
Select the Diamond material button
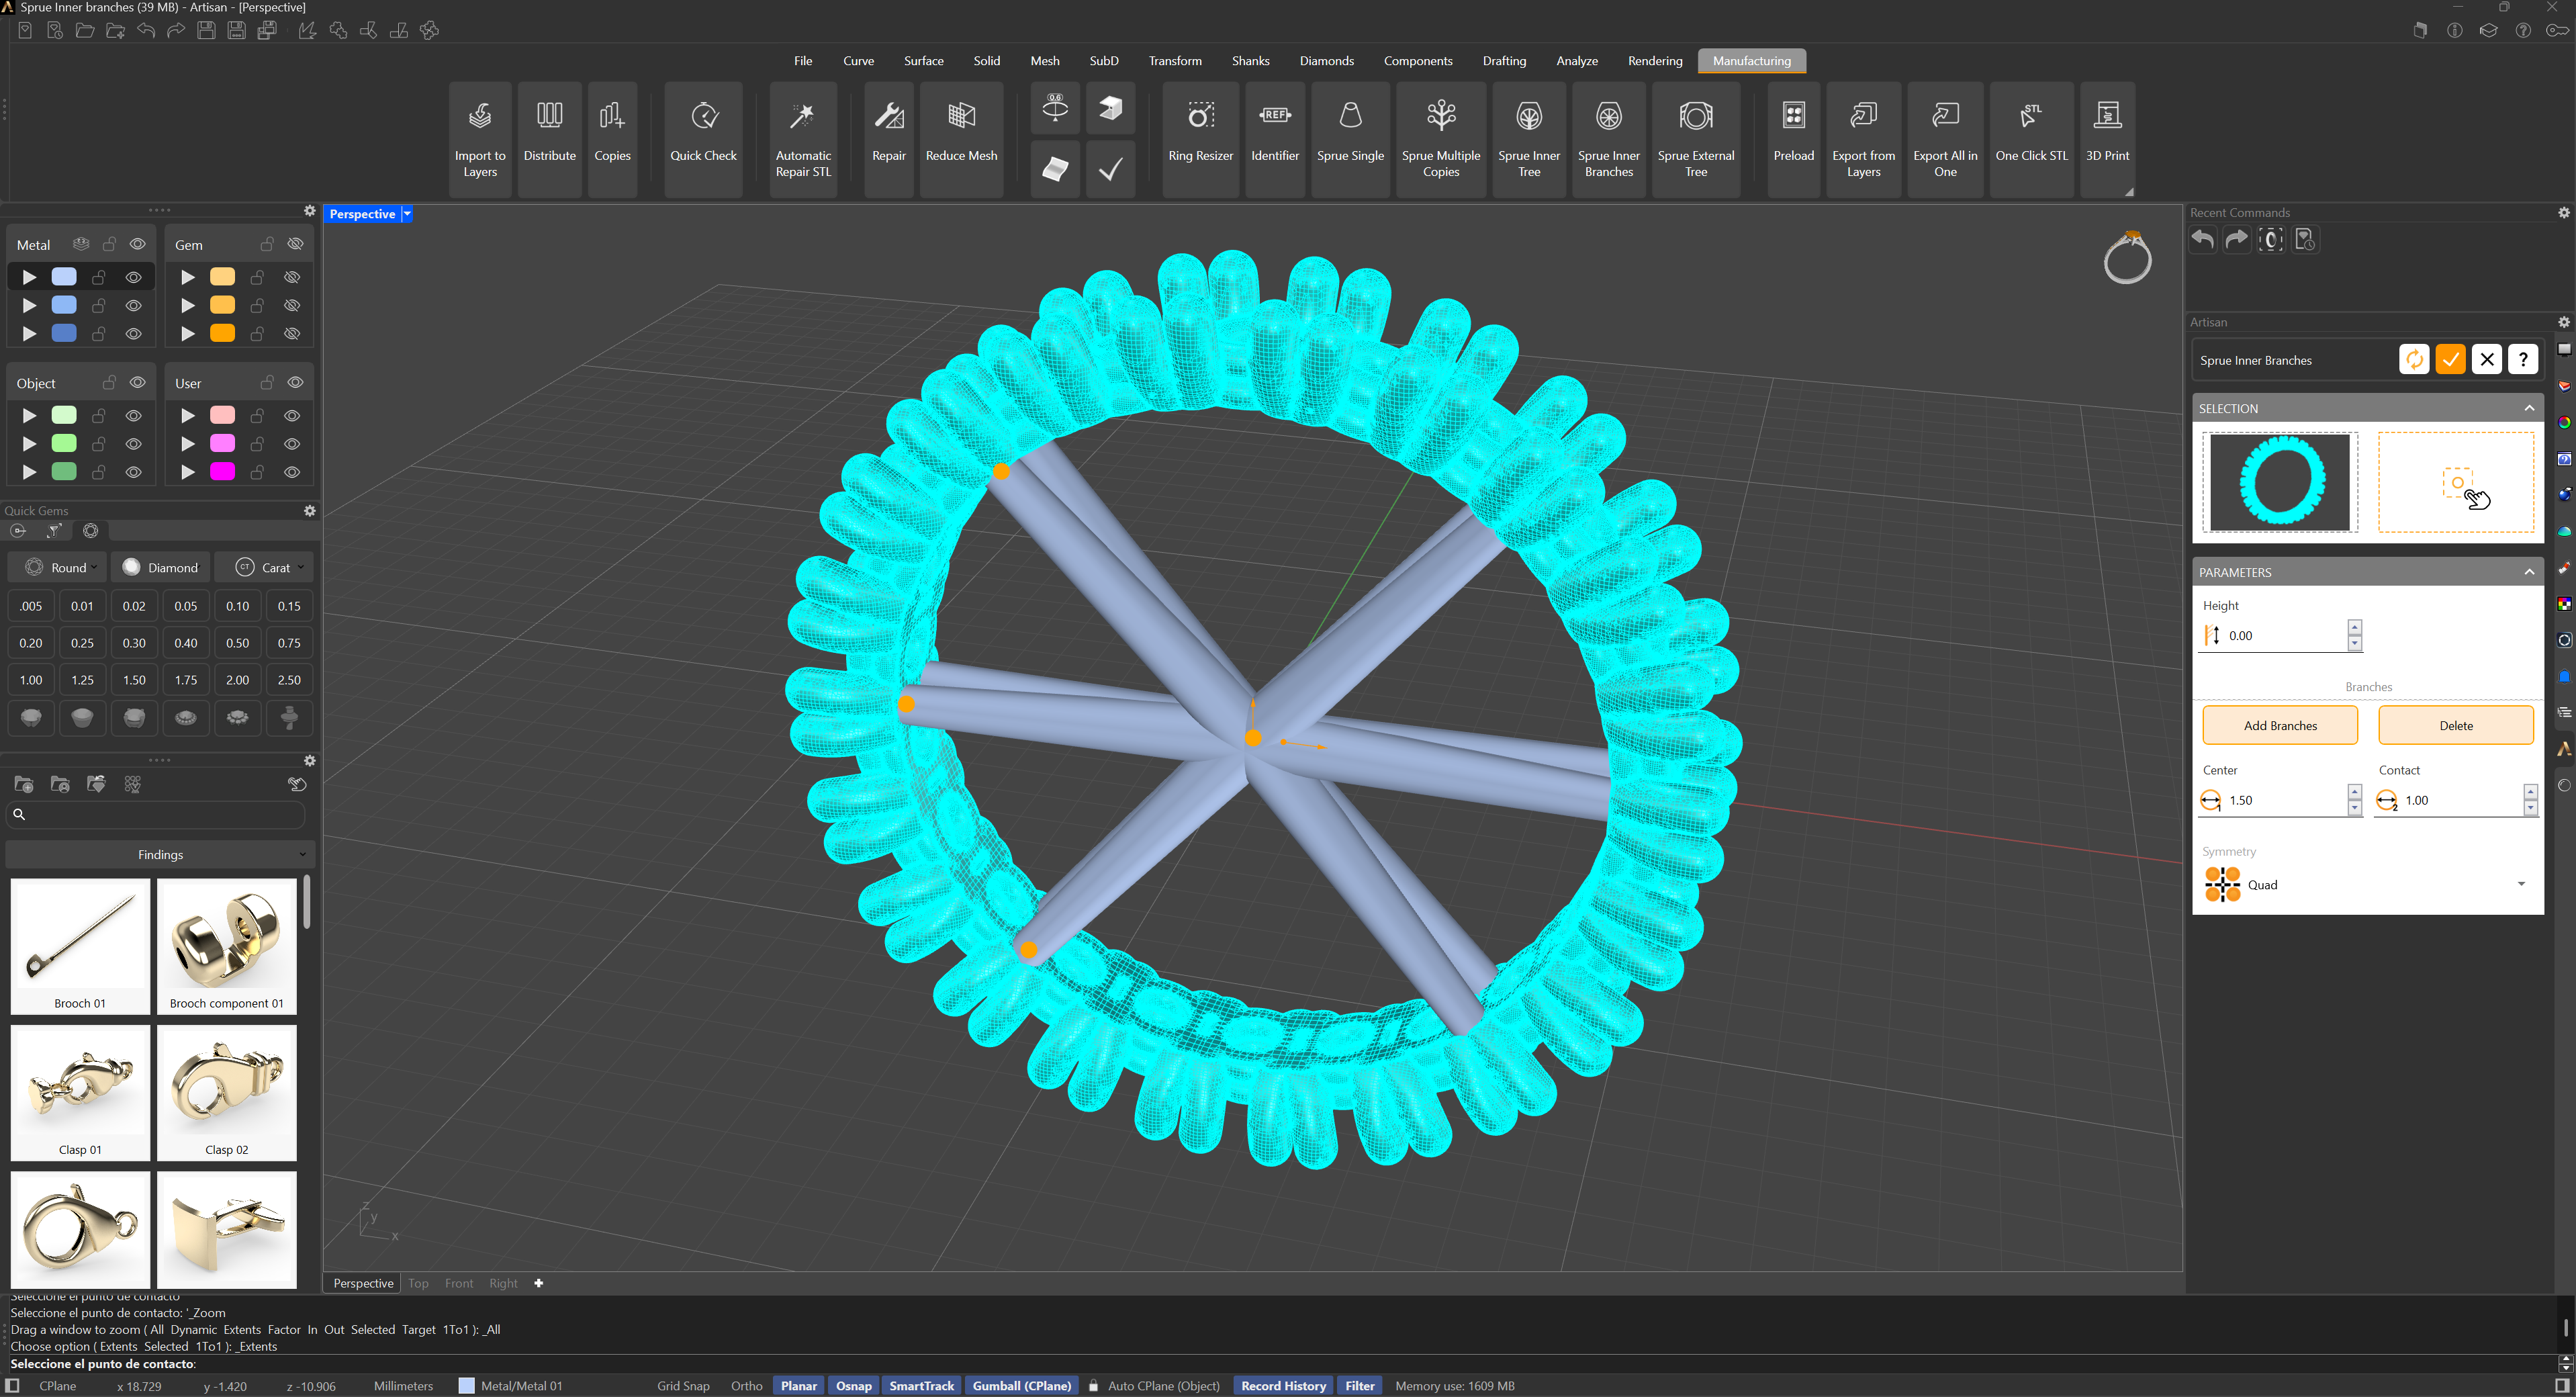[x=161, y=568]
